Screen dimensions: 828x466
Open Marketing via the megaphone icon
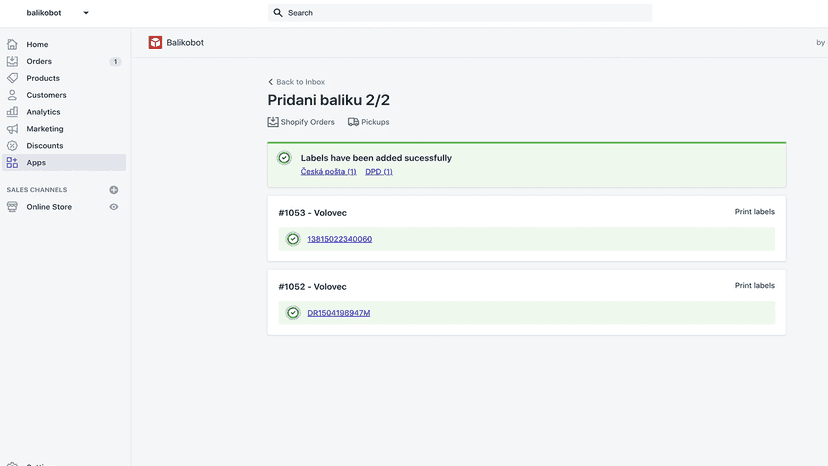tap(12, 129)
